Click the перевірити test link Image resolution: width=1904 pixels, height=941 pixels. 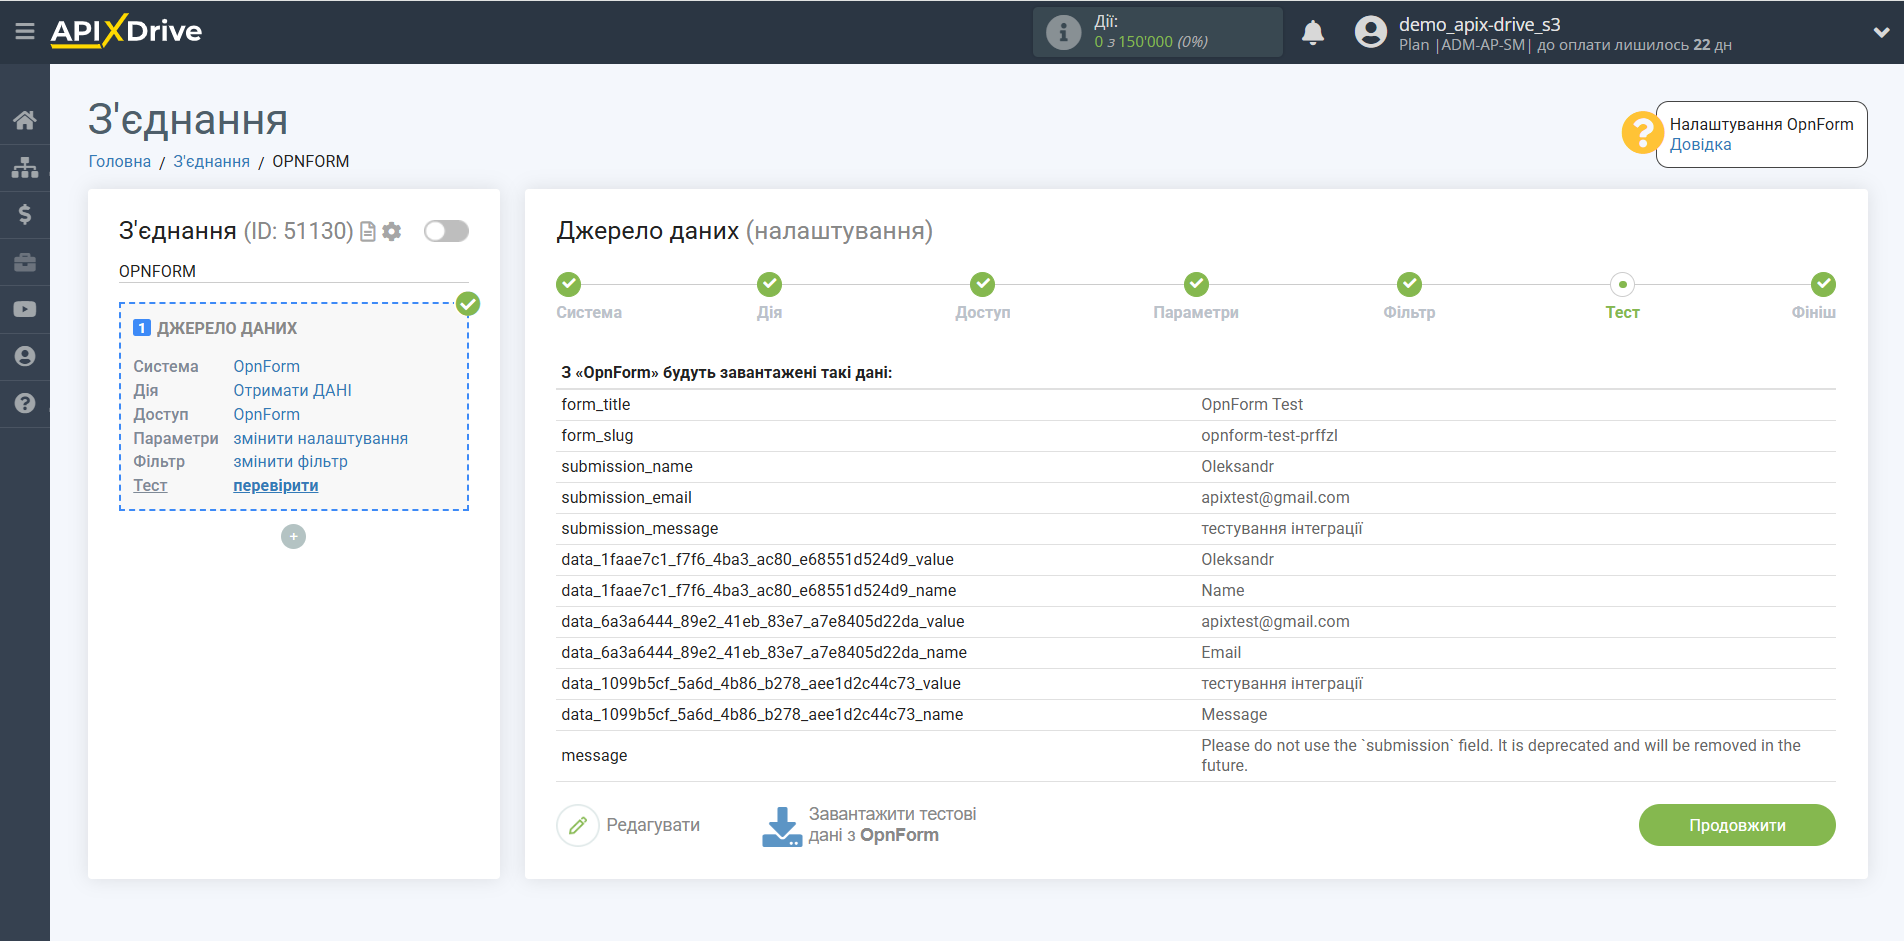click(275, 485)
